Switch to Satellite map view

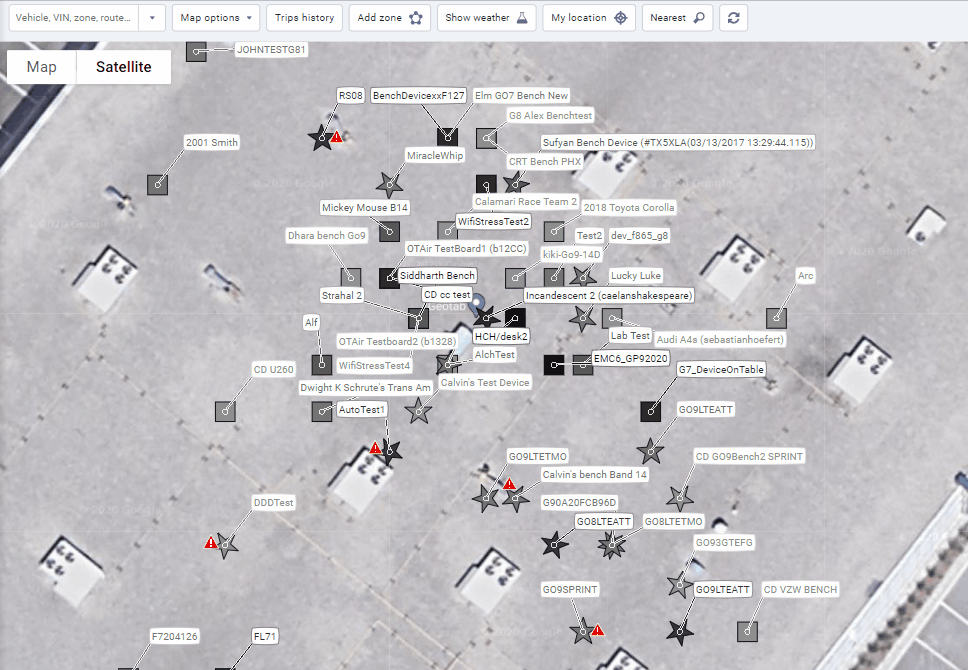pos(124,67)
